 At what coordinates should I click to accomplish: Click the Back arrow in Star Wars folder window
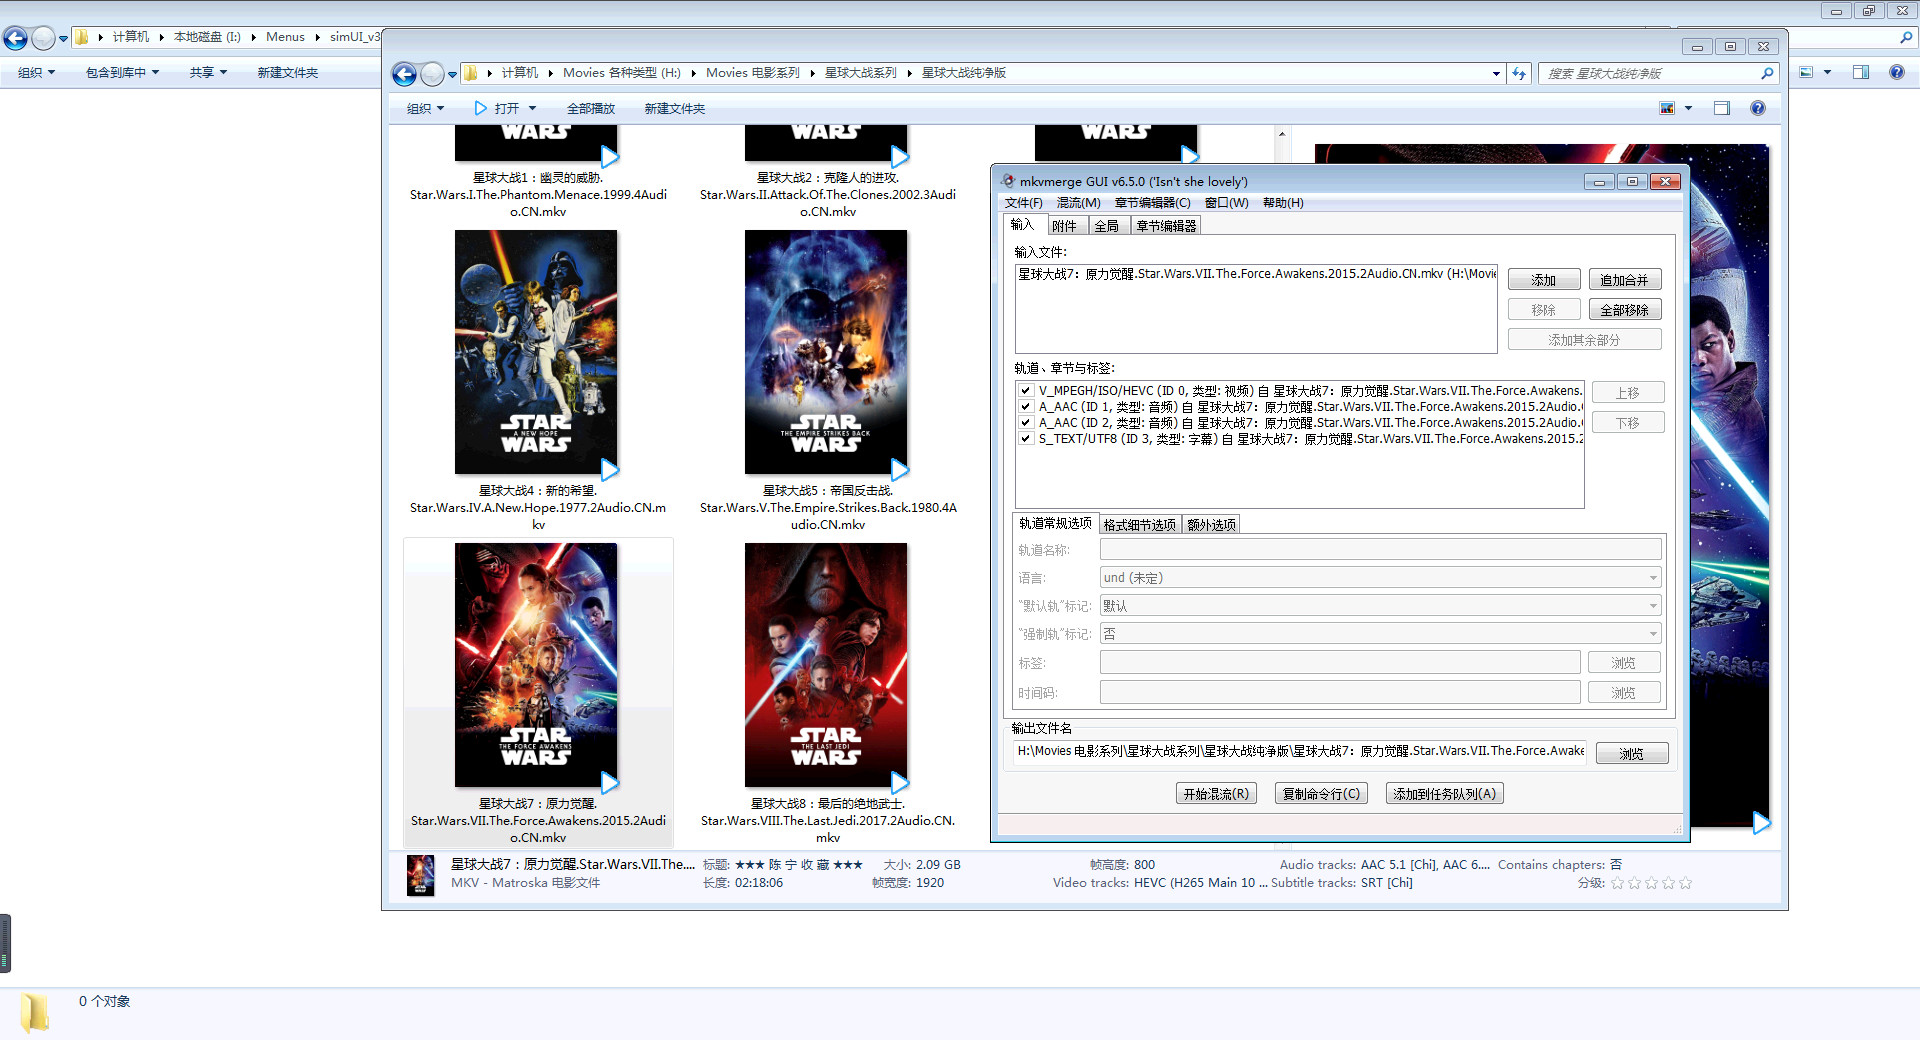click(404, 74)
